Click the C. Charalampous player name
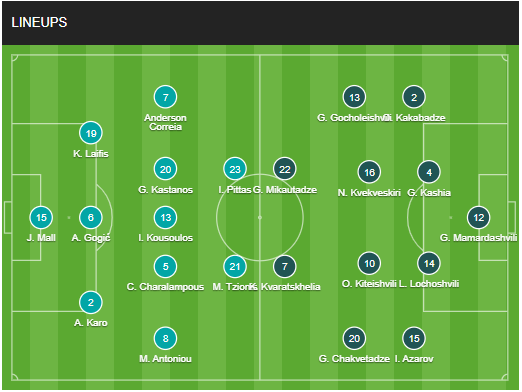Screen dimensions: 522x392 click(x=165, y=287)
